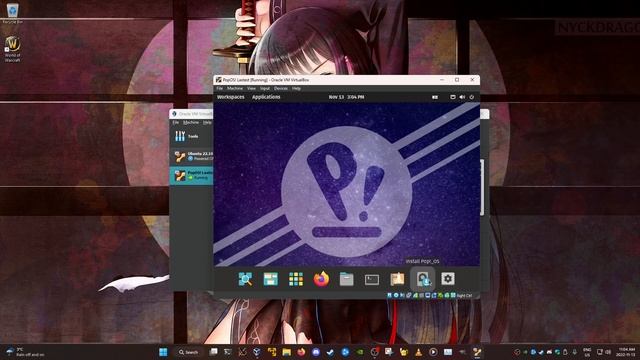Select Tools in VirtualBox Manager sidebar

click(x=191, y=136)
